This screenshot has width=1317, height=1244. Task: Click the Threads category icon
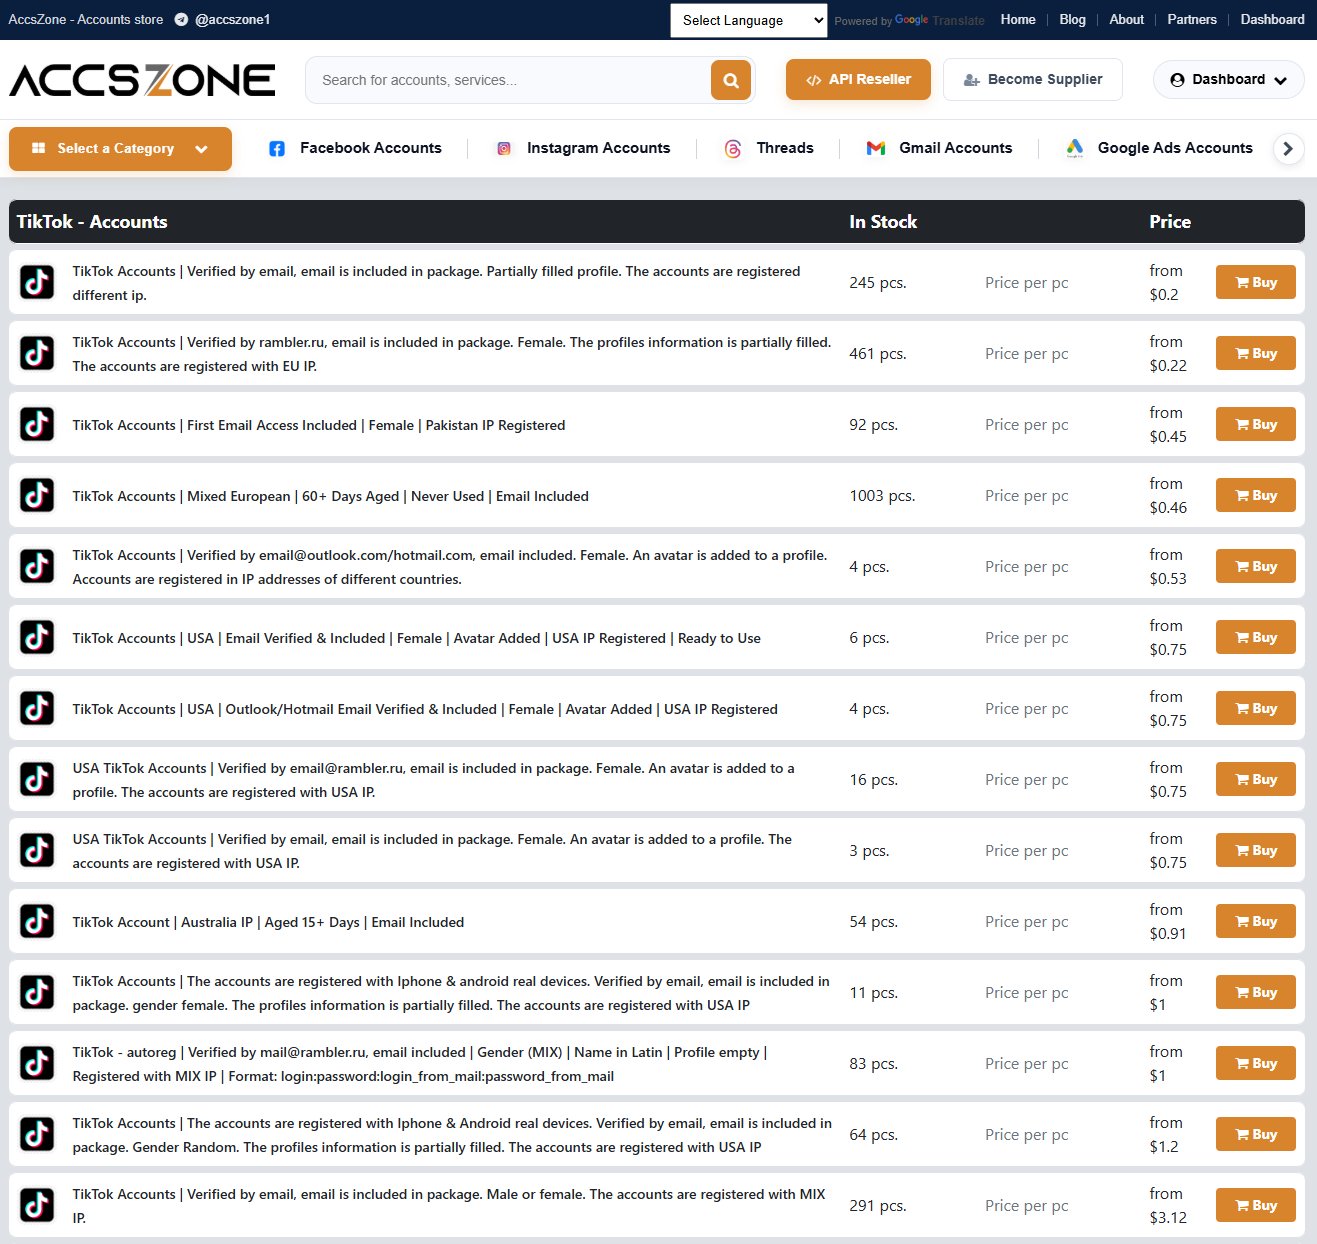733,148
